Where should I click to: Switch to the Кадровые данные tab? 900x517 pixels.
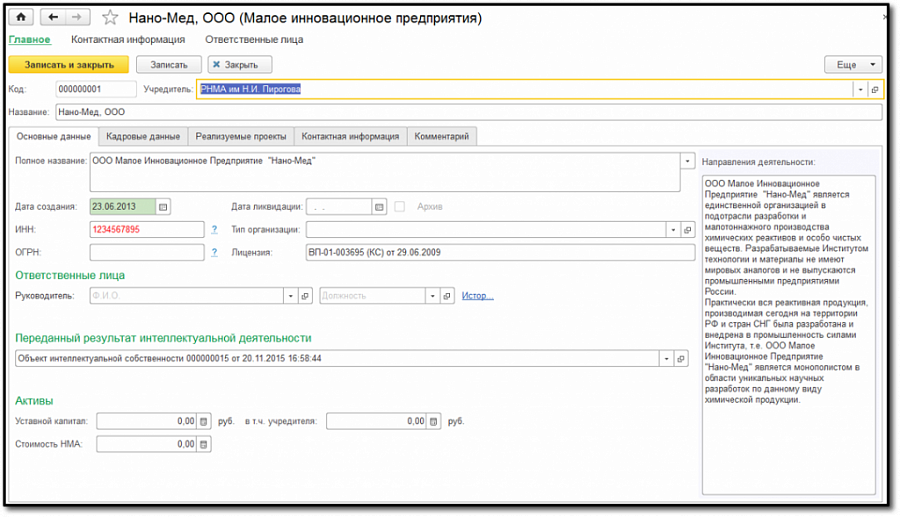tap(143, 137)
